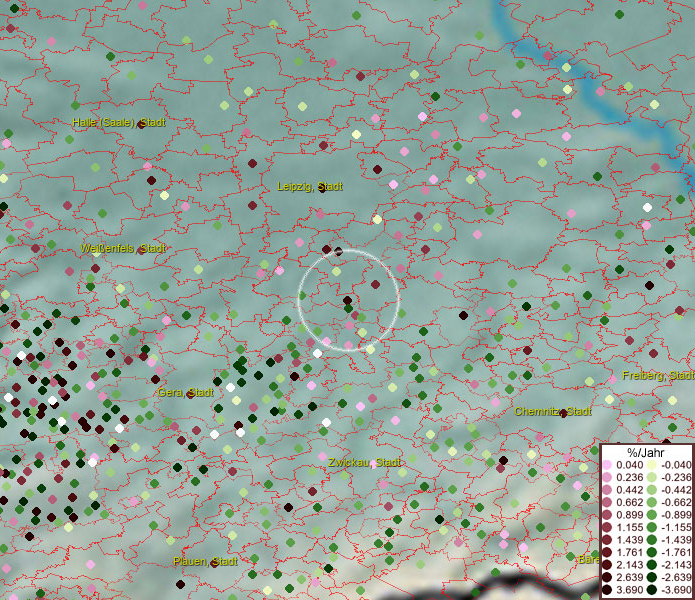Viewport: 695px width, 600px height.
Task: Click the pale swatch for -0.040
Action: (652, 465)
